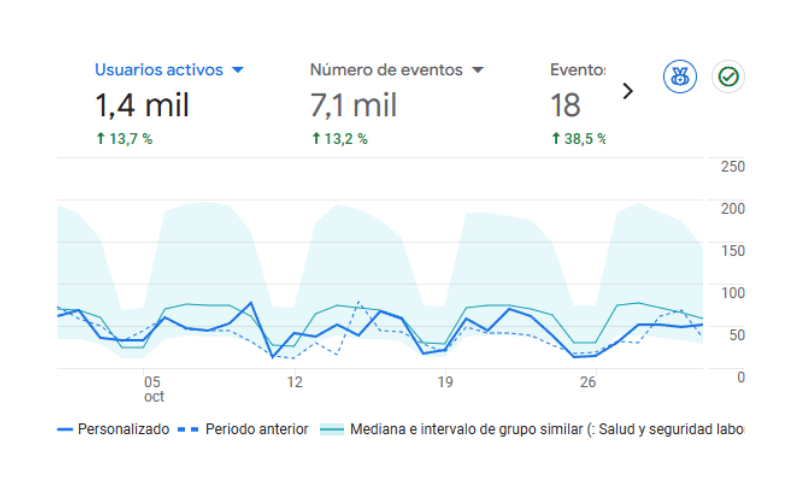The image size is (800, 500).
Task: Select the Número de eventos metric tab
Action: pos(386,70)
